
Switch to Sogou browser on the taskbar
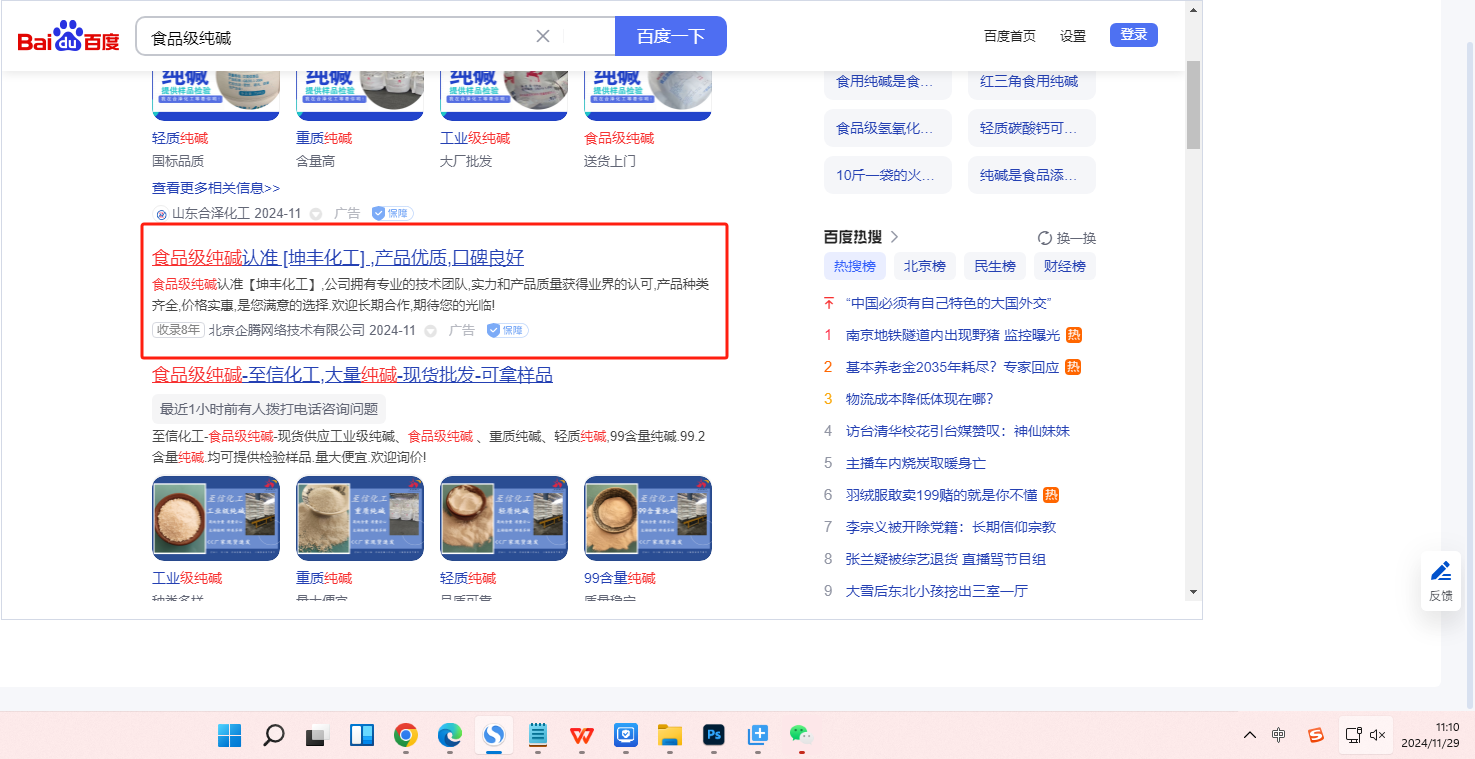[493, 736]
